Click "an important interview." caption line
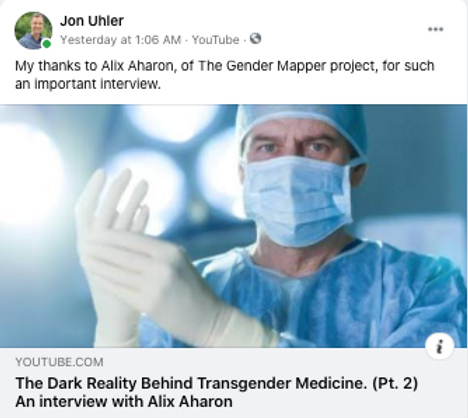 click(x=88, y=84)
